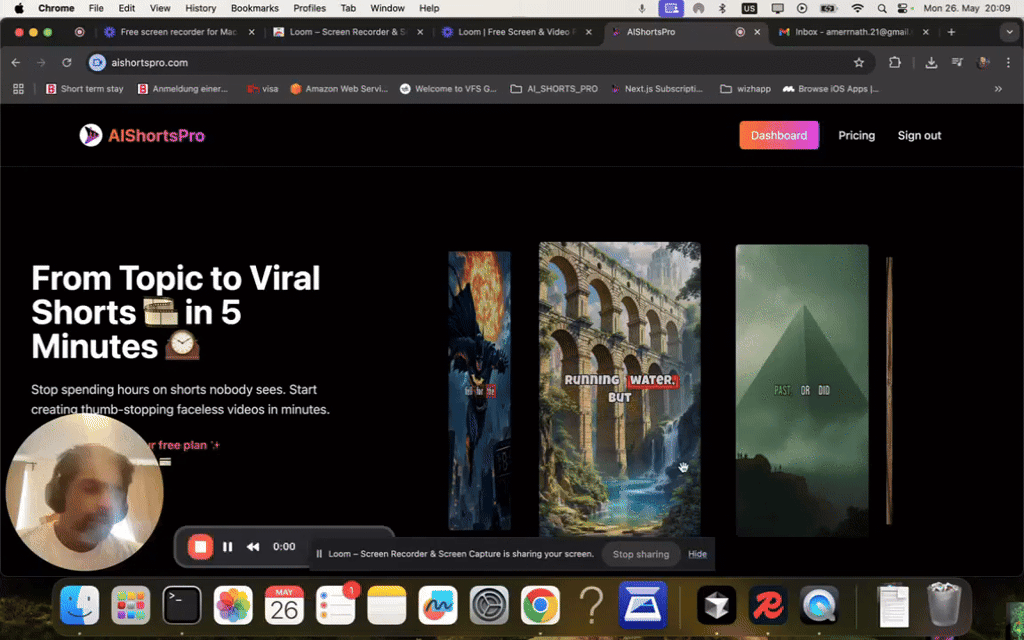Image resolution: width=1024 pixels, height=640 pixels.
Task: Open the Profiles menu
Action: point(310,8)
